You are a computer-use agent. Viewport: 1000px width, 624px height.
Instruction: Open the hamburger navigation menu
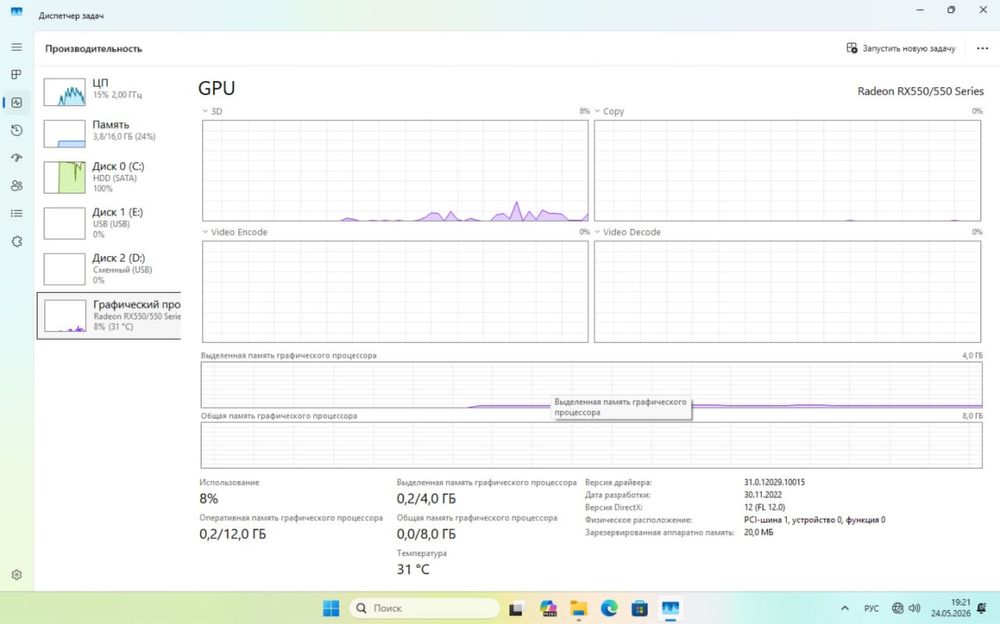(x=17, y=47)
